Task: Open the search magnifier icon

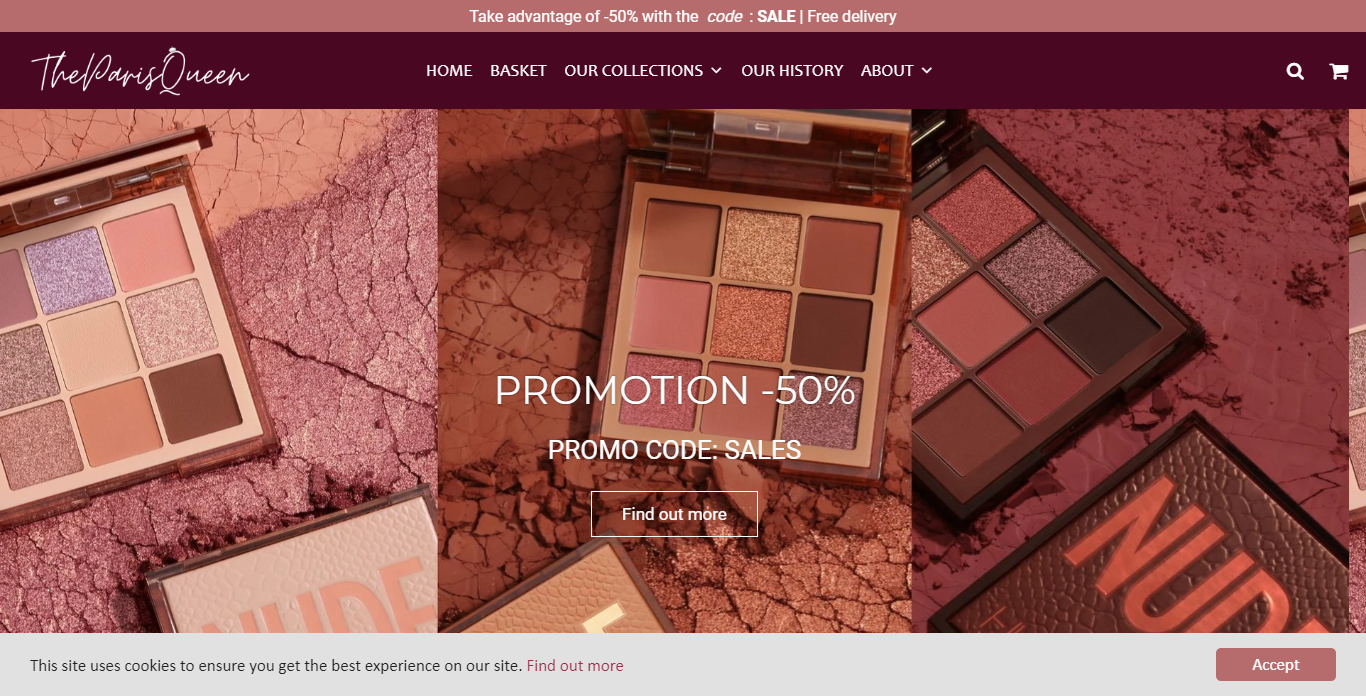Action: point(1295,71)
